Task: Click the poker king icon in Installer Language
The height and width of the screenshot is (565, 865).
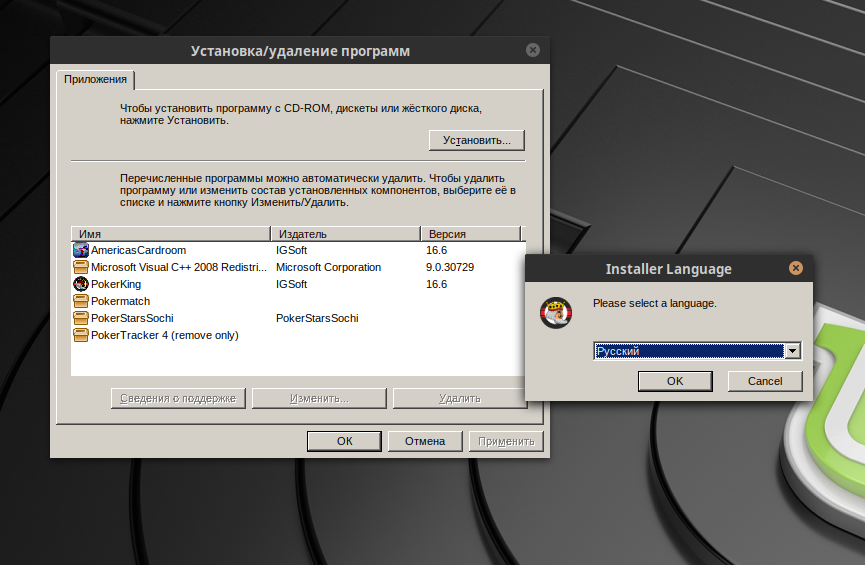Action: pos(556,313)
